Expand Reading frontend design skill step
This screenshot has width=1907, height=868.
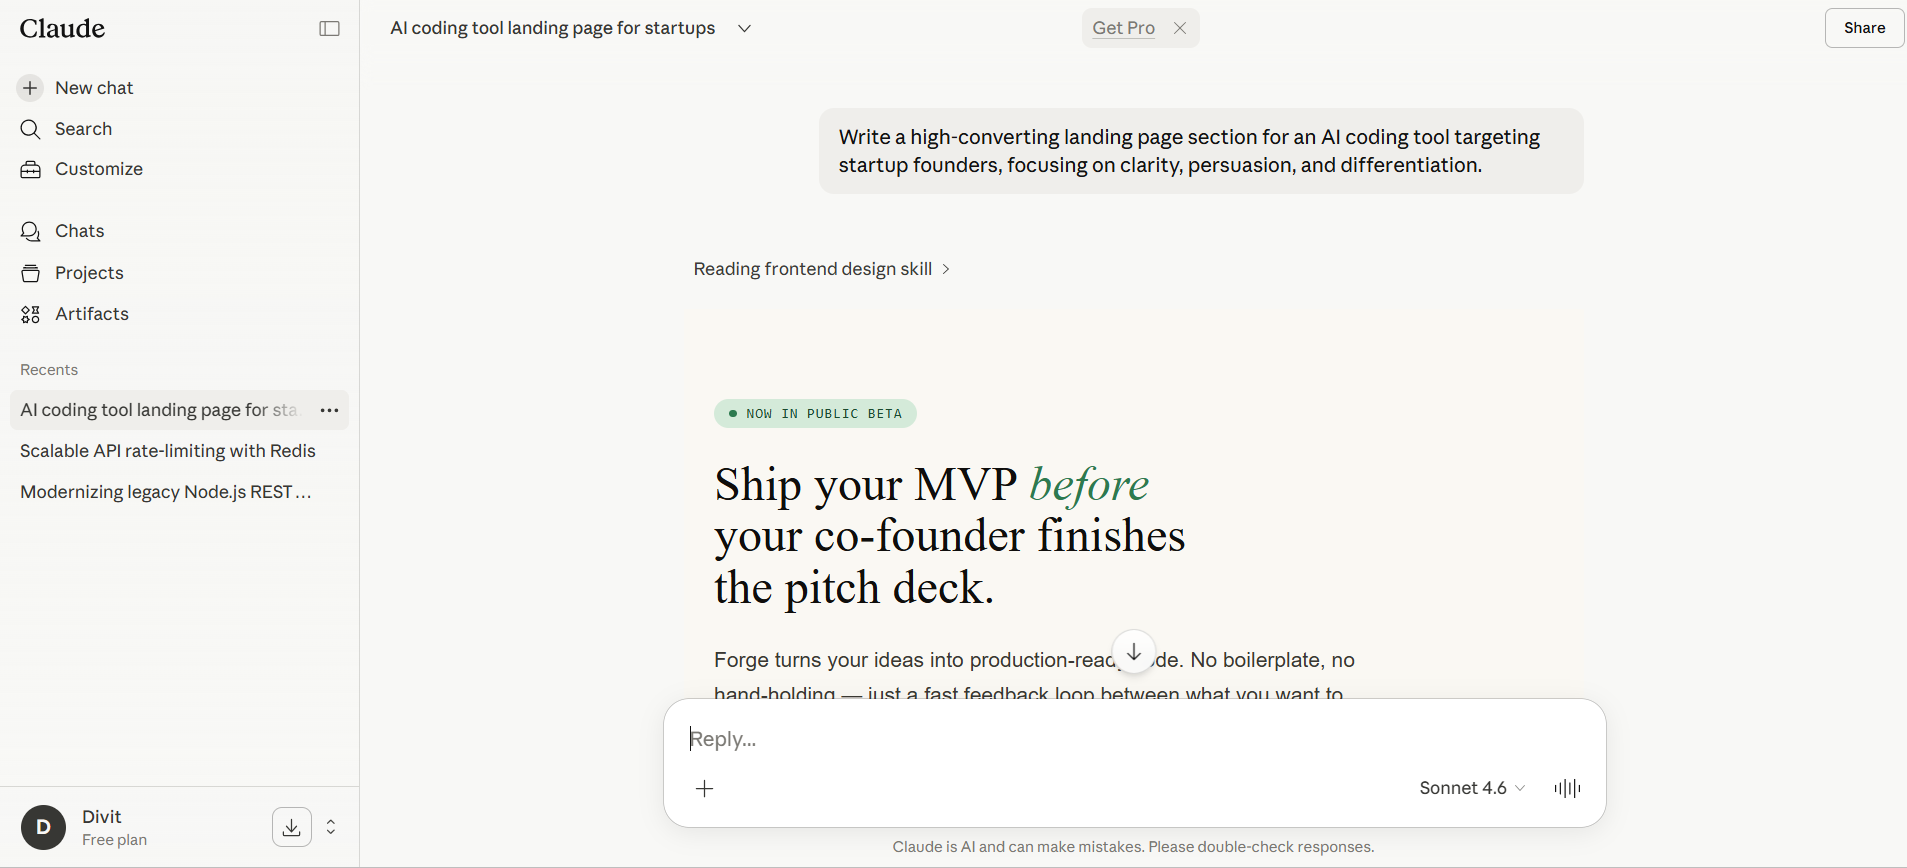tap(821, 269)
